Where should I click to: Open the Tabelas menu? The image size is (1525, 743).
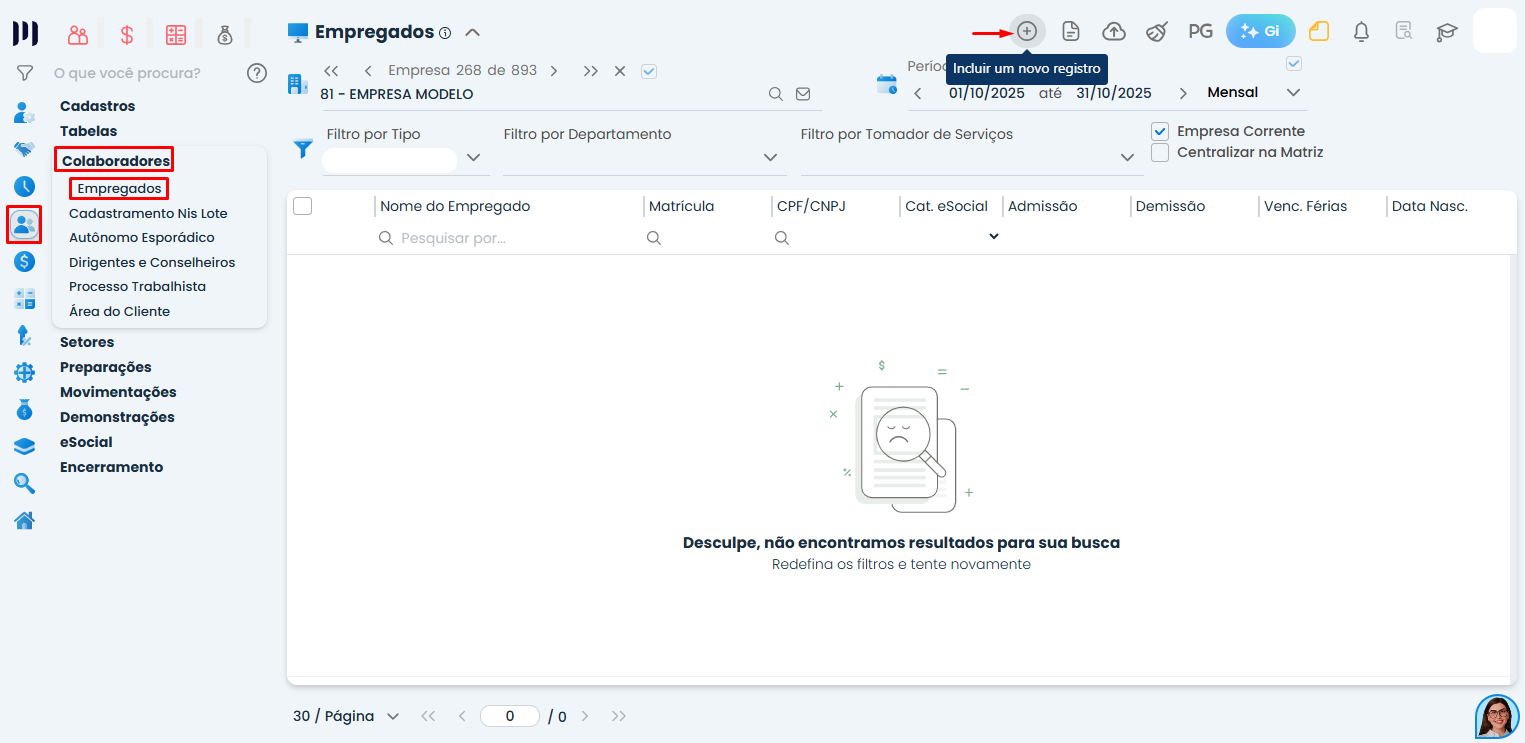point(88,131)
